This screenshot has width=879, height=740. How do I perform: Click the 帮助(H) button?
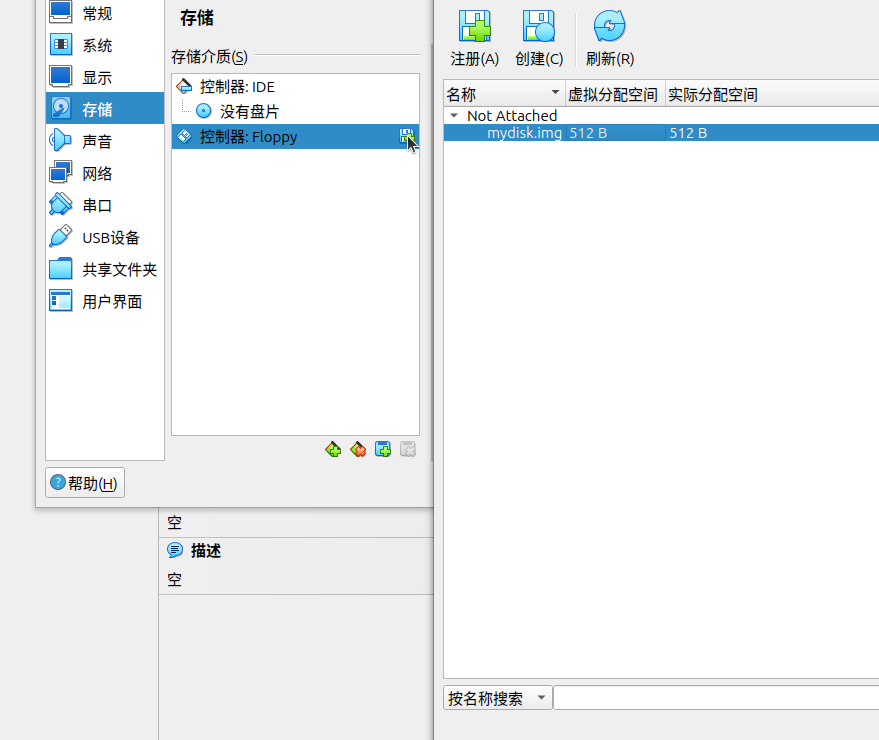click(85, 484)
